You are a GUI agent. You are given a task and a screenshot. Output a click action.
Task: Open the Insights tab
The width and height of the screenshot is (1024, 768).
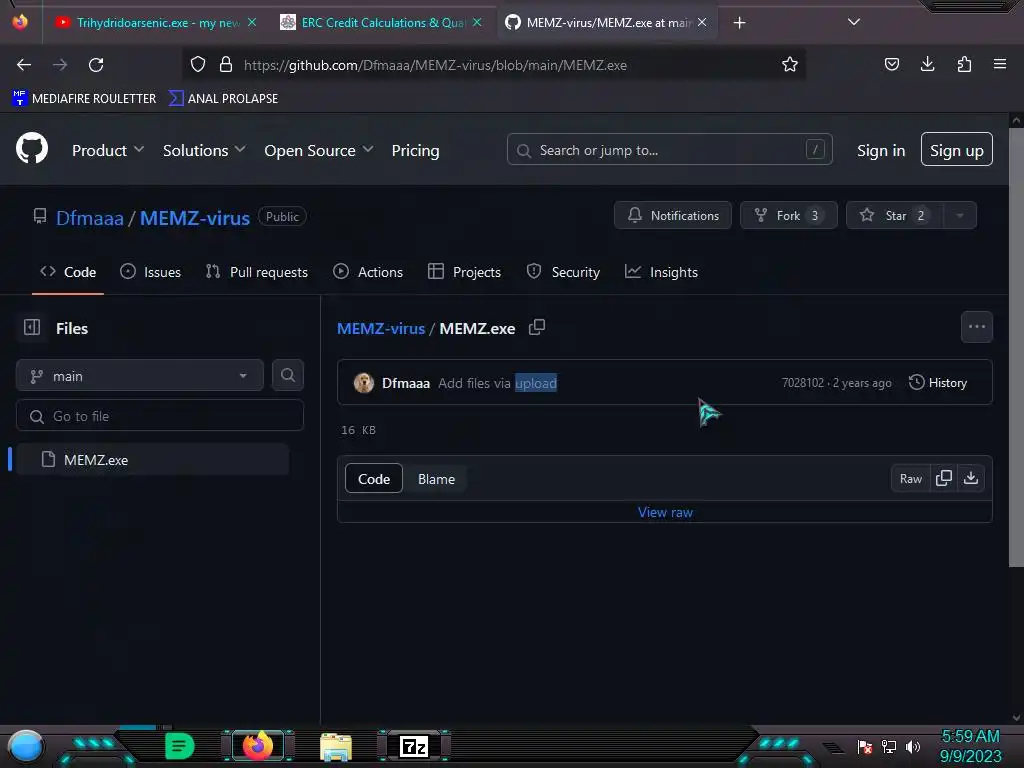pos(661,272)
